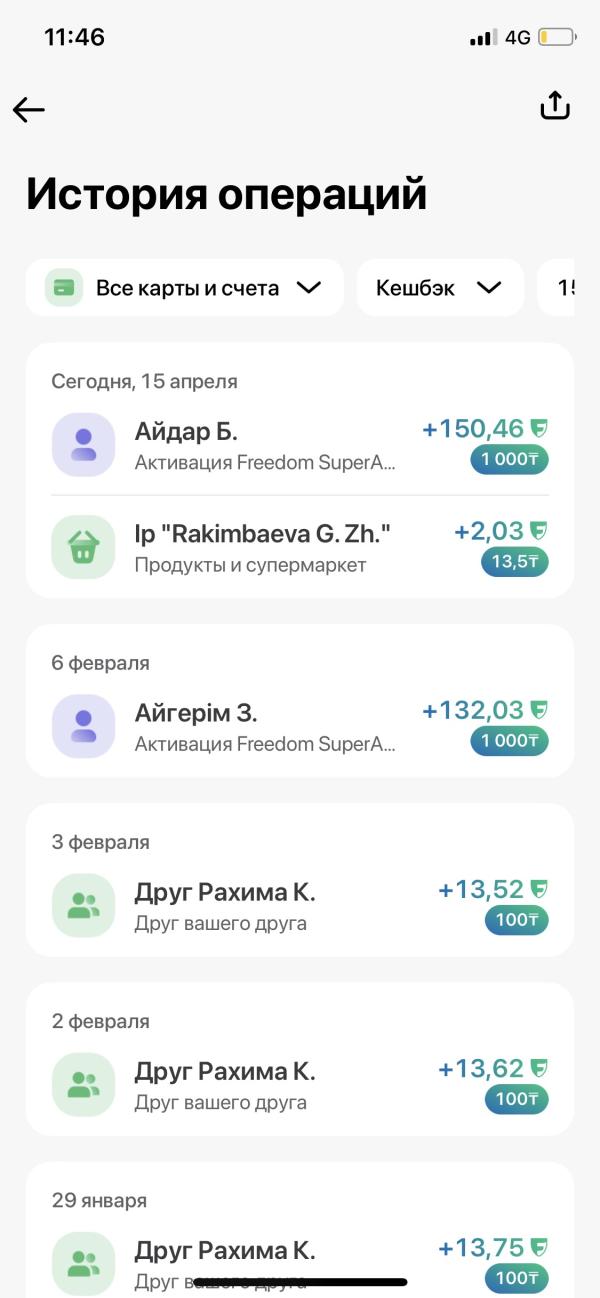This screenshot has width=600, height=1298.
Task: Tap Айдар Б. purple person avatar icon
Action: 84,445
